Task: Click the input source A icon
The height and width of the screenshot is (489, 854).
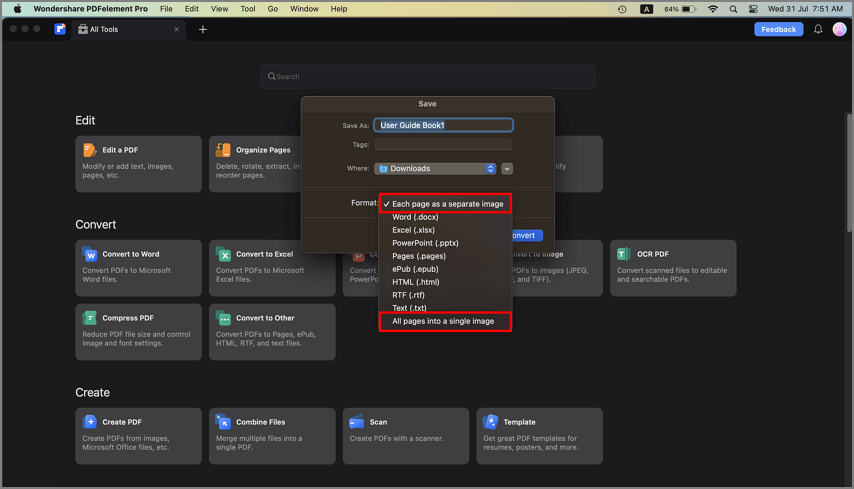Action: [x=646, y=9]
